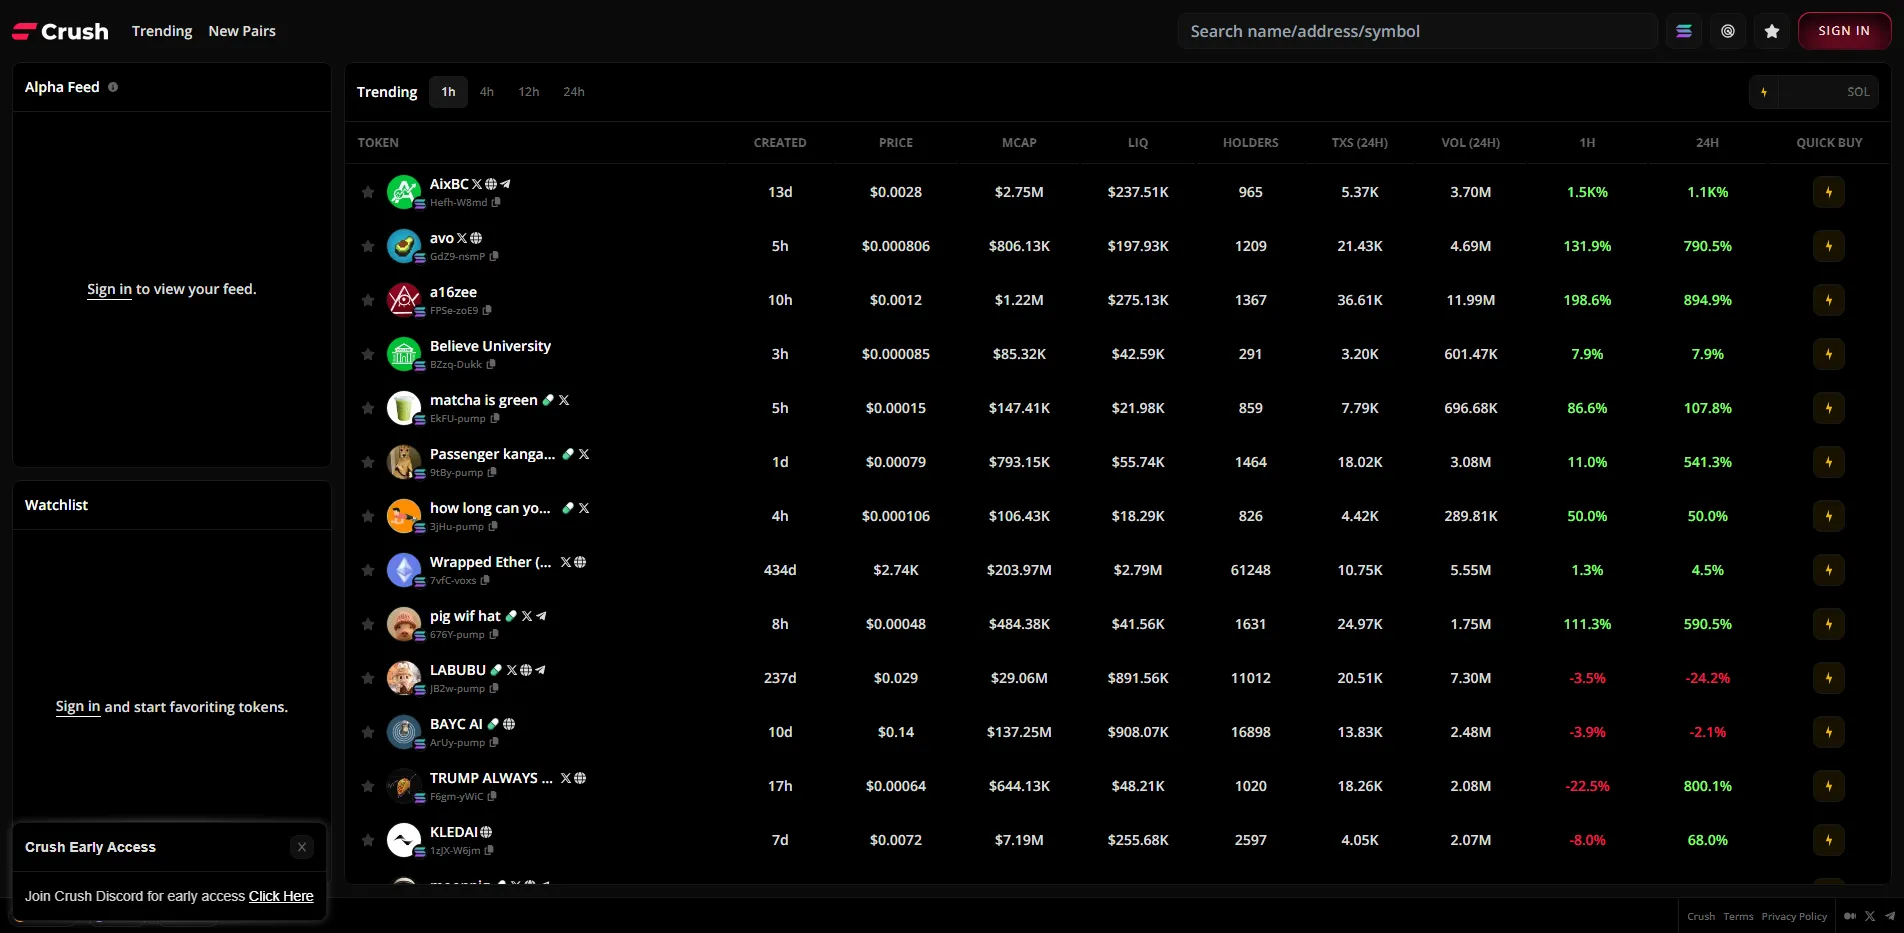Select the 4h trending timeframe
Image resolution: width=1904 pixels, height=933 pixels.
tap(487, 92)
